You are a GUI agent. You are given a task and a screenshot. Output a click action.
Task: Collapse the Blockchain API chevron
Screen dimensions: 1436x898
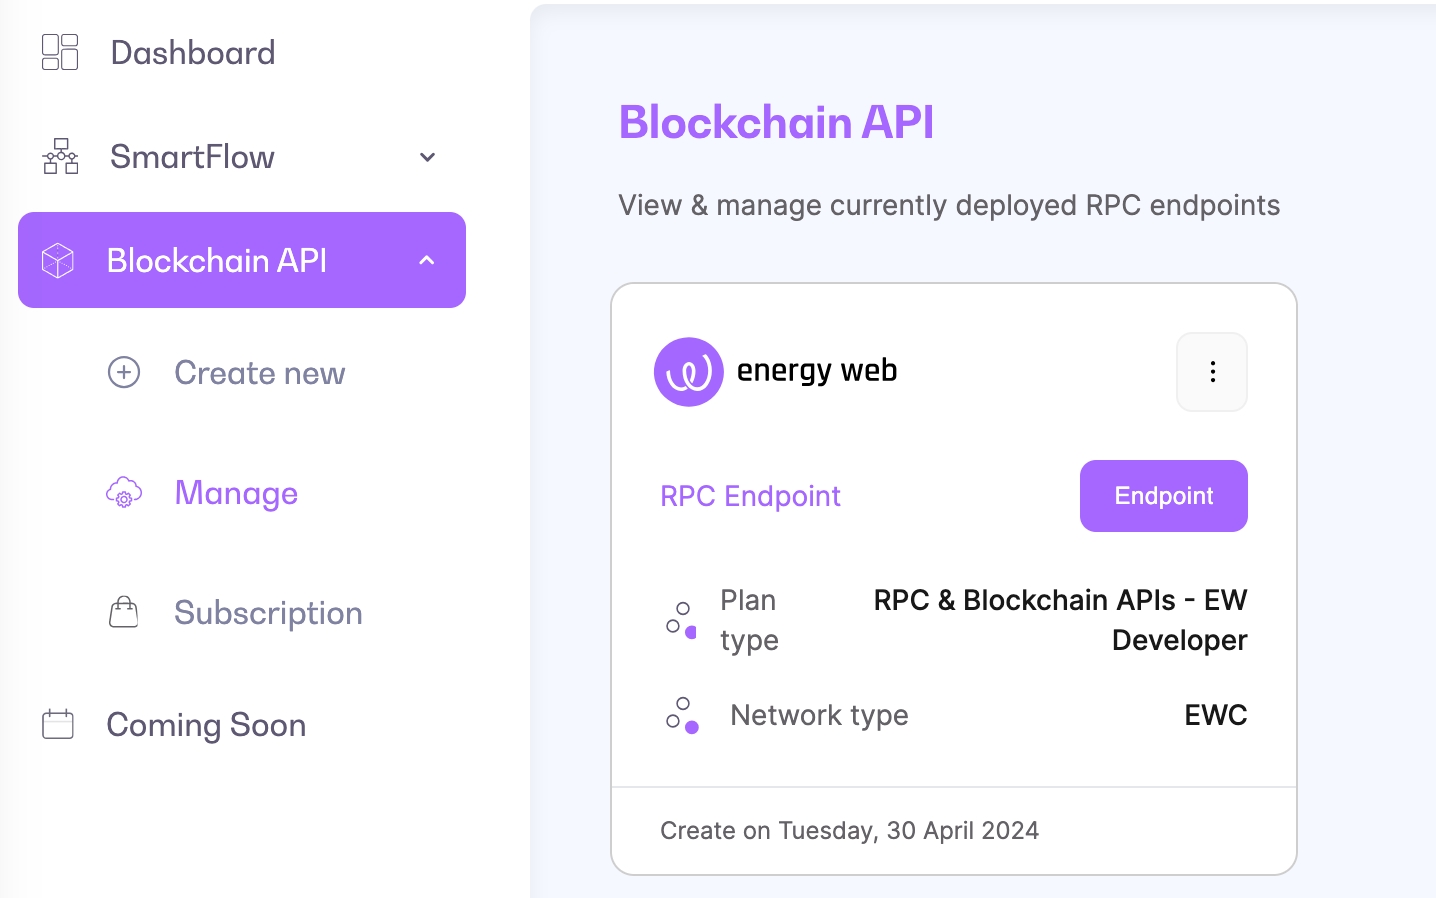click(427, 260)
